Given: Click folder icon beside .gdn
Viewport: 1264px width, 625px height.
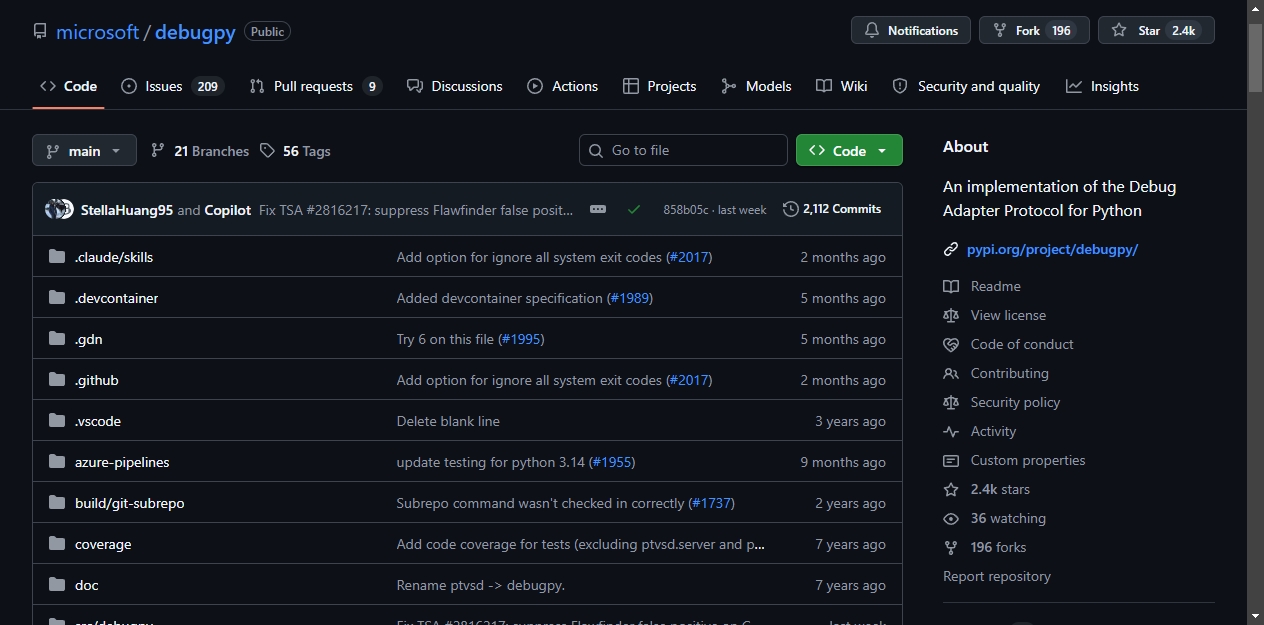Looking at the screenshot, I should [57, 339].
